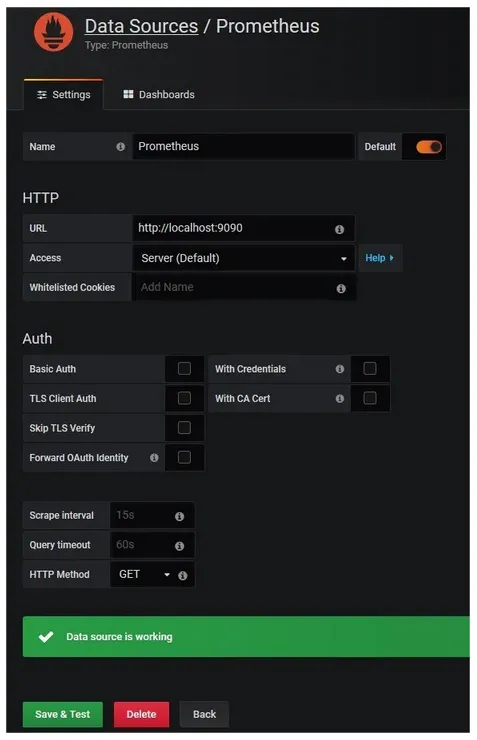Open the Access Server (Default) dropdown
477x740 pixels.
tap(243, 258)
